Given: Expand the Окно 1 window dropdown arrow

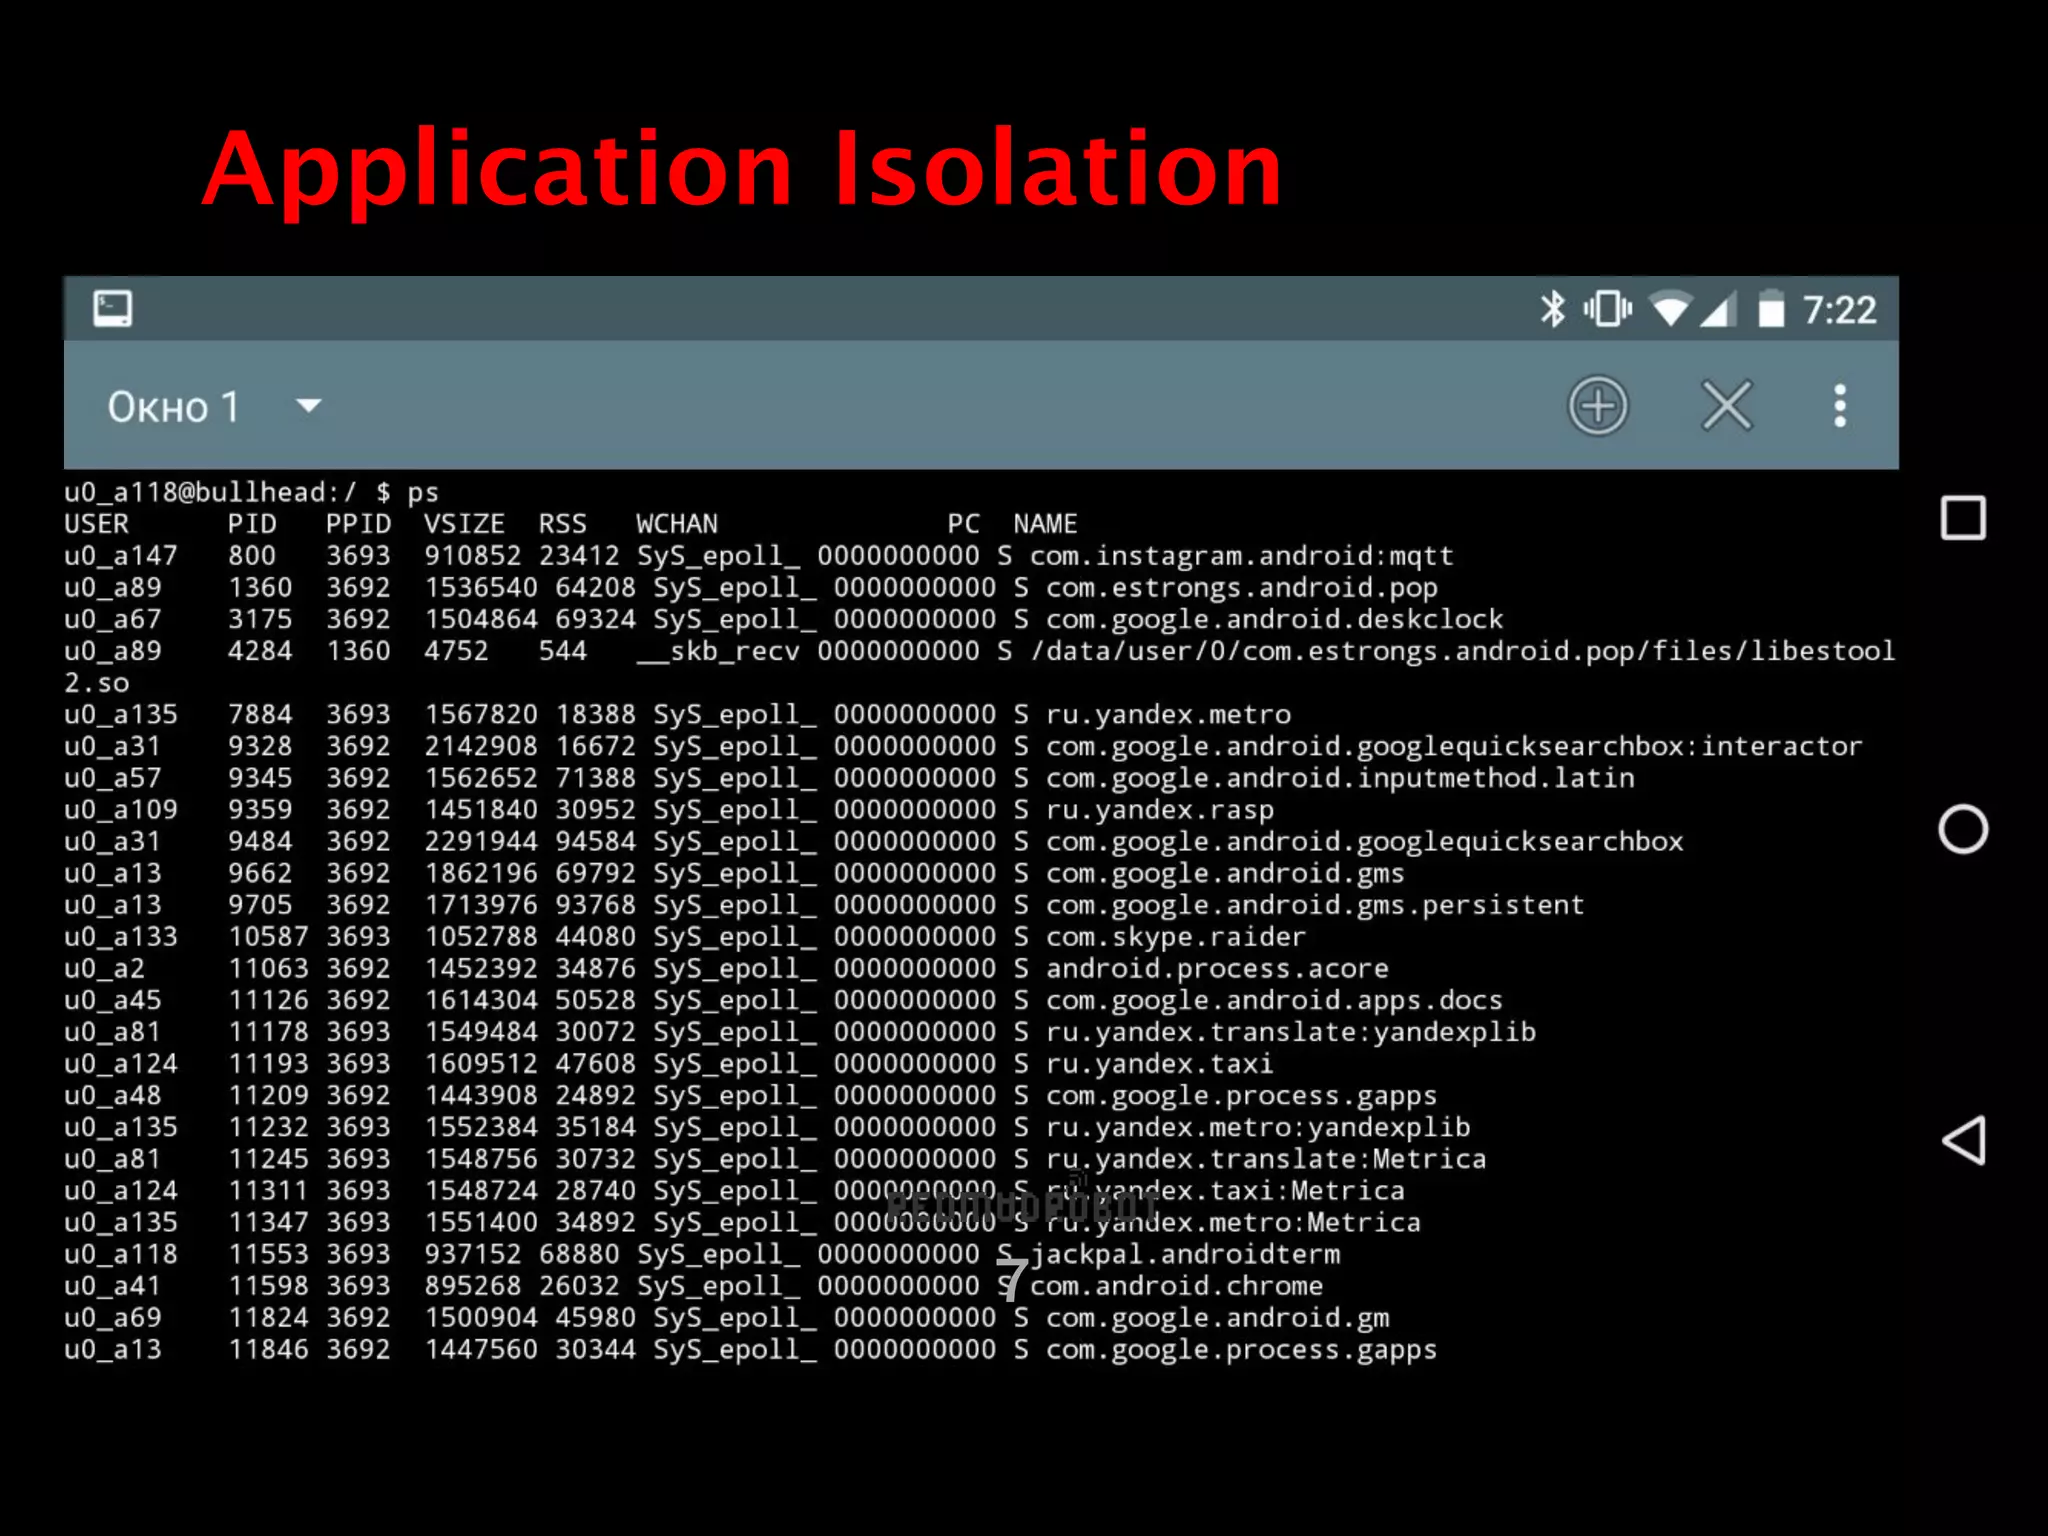Looking at the screenshot, I should click(309, 406).
